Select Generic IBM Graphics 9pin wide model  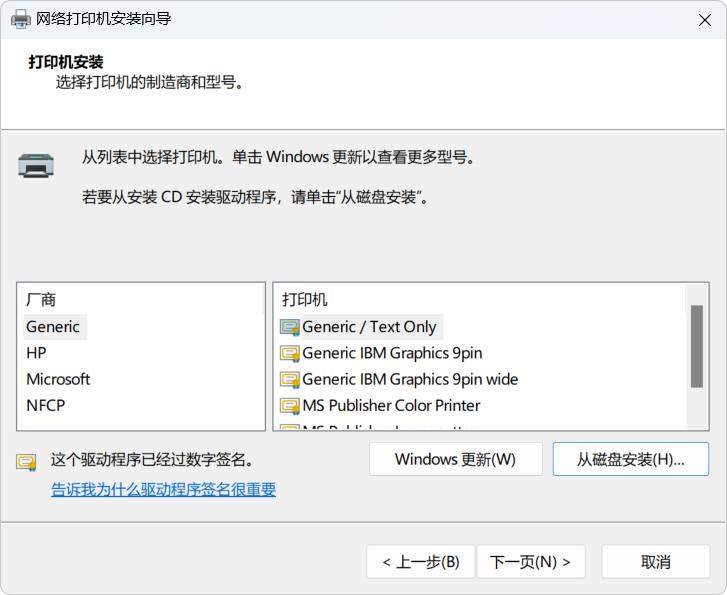pos(410,379)
